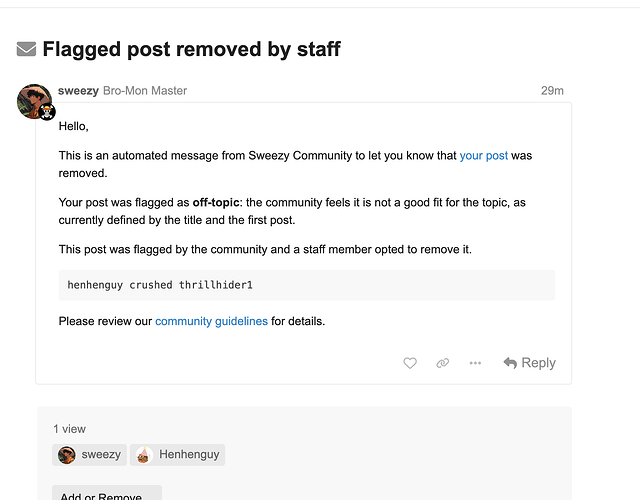
Task: Open the sweezy username in post header
Action: pos(78,90)
